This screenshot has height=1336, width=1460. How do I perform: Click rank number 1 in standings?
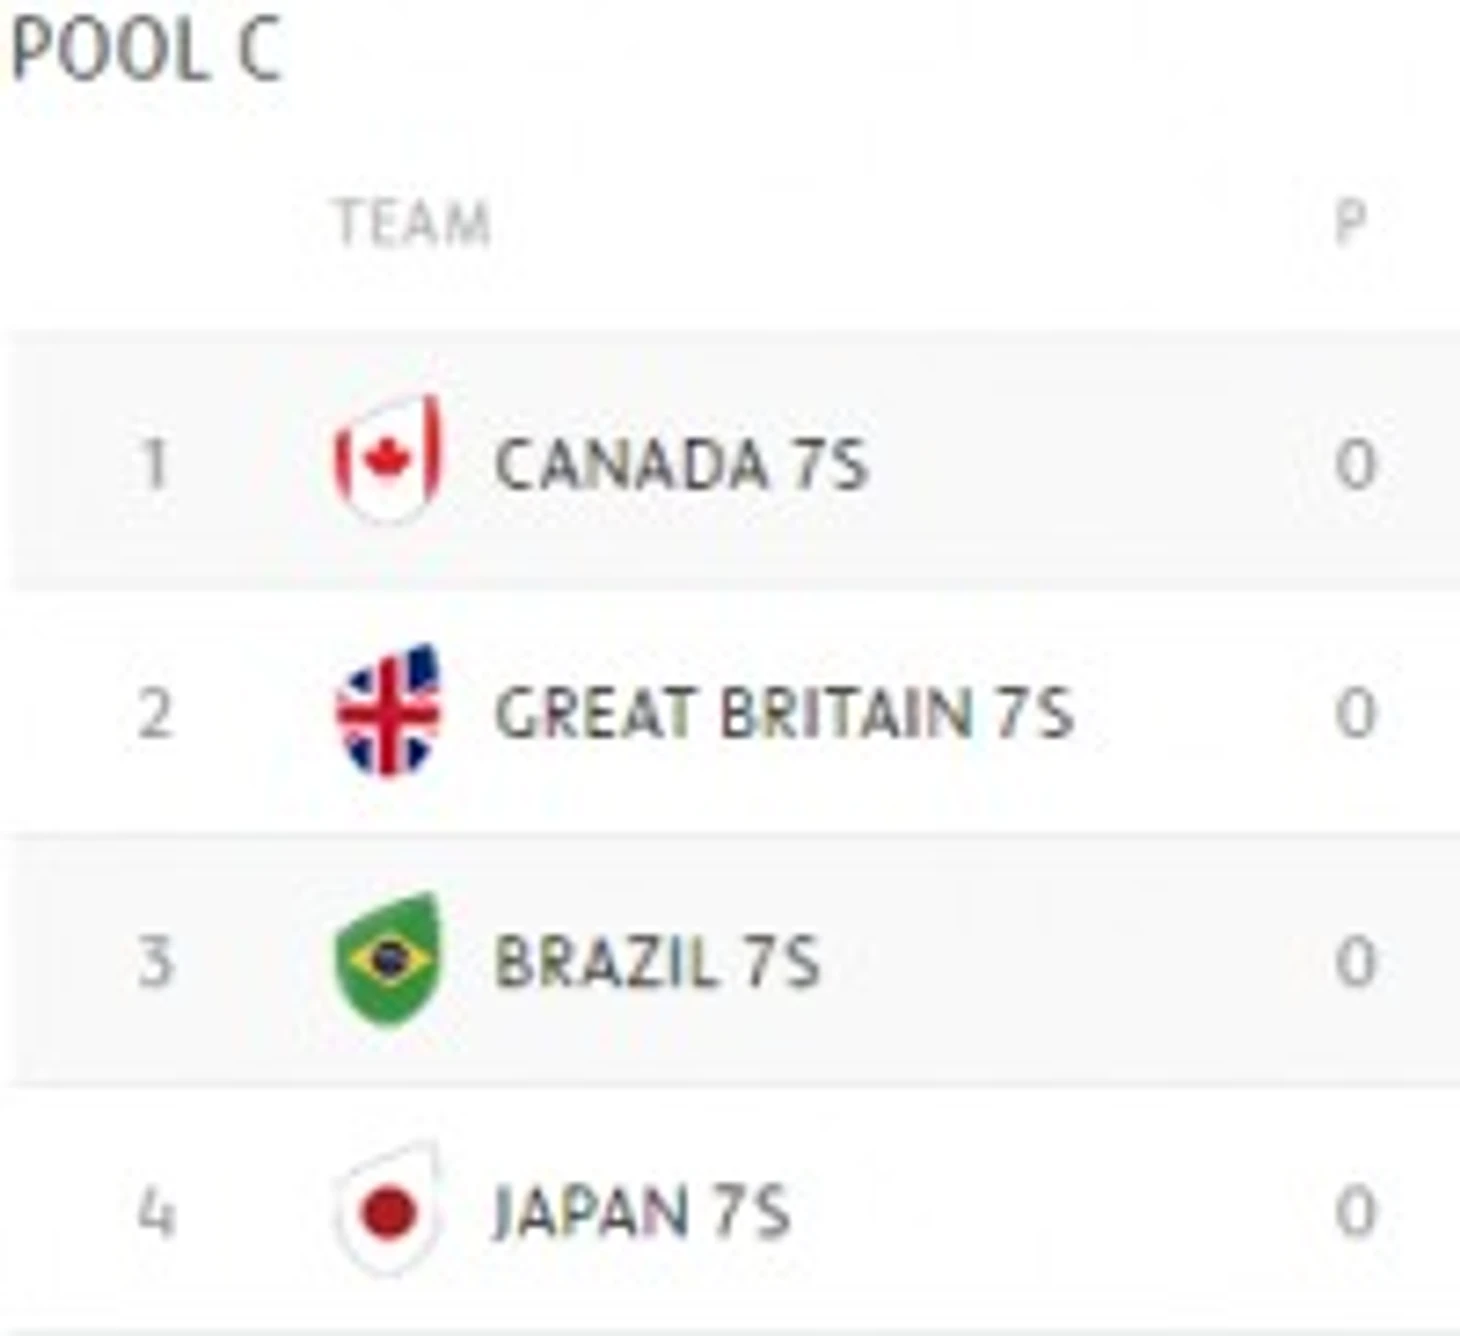point(154,465)
